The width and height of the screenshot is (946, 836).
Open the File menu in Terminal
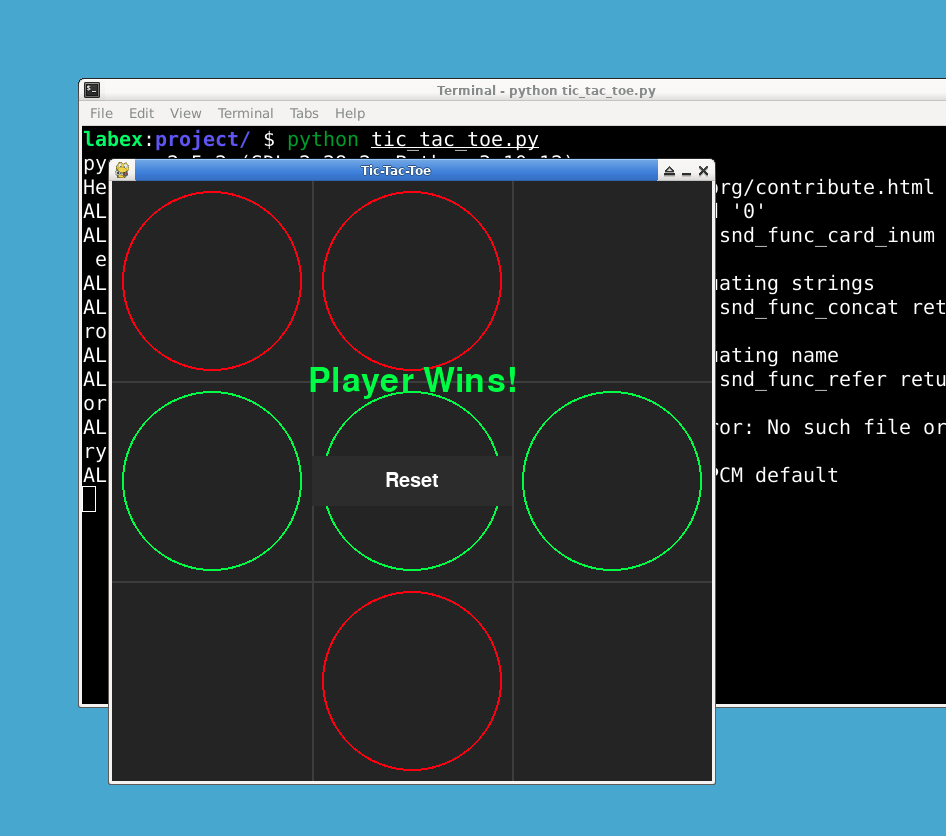coord(100,113)
